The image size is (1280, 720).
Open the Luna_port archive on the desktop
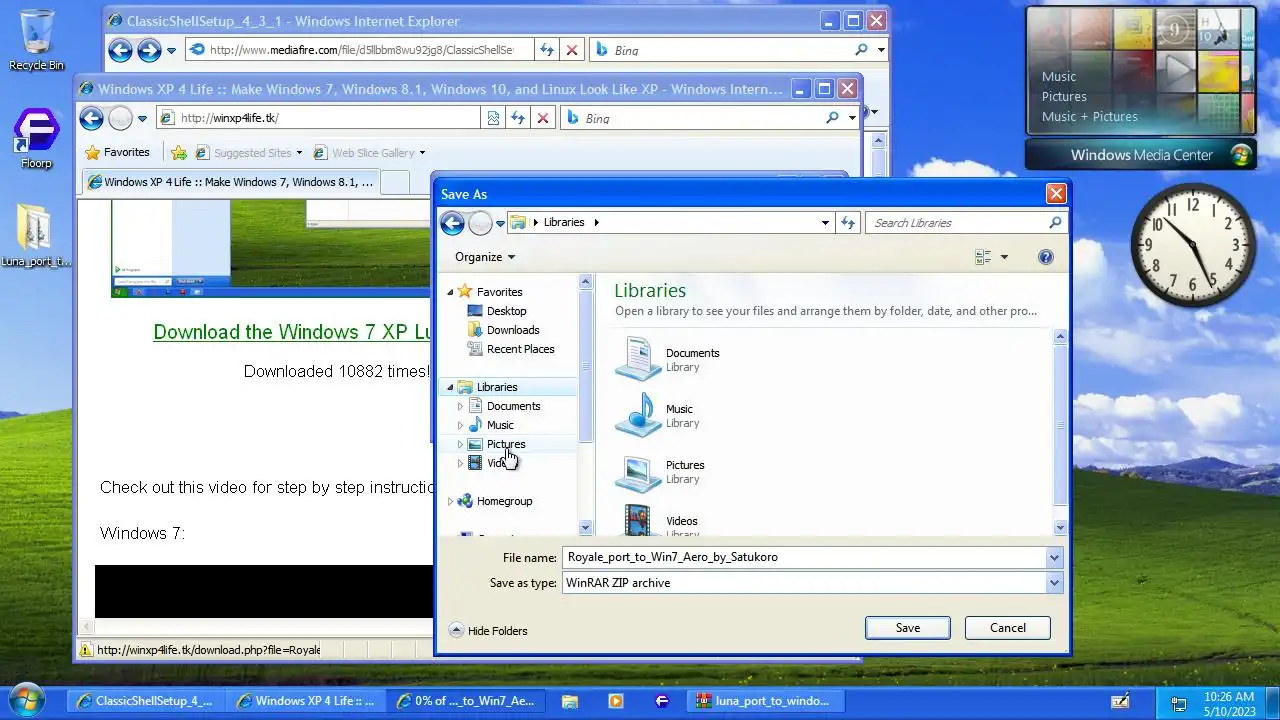pos(36,235)
